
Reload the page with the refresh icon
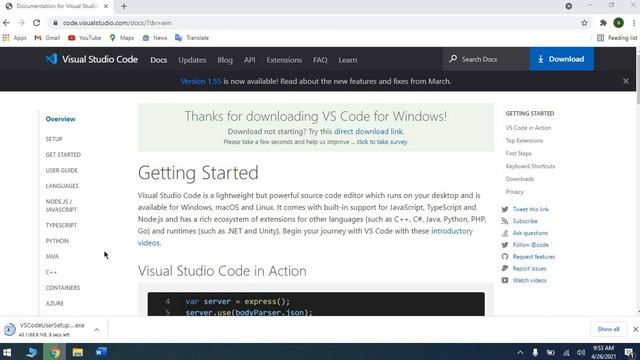tap(36, 23)
